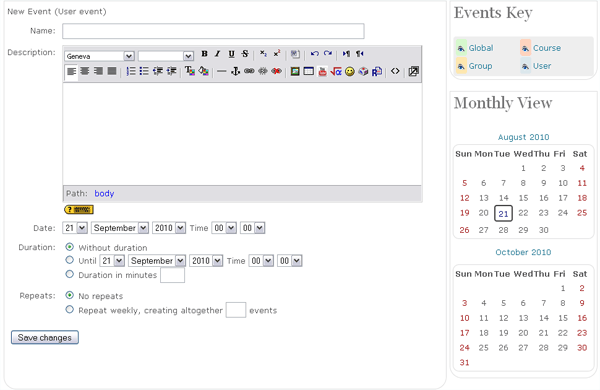The image size is (600, 390).
Task: Insert smiley emoticon
Action: (x=349, y=72)
